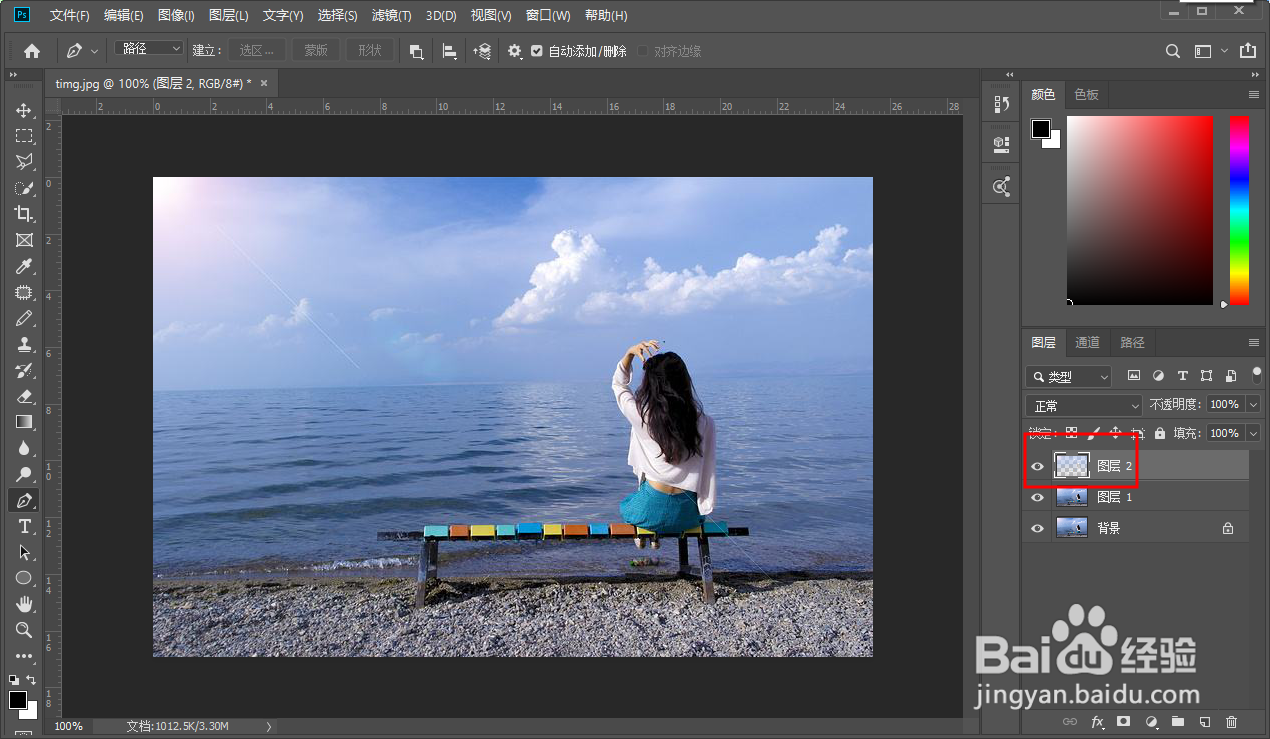This screenshot has width=1270, height=739.
Task: Select the Polygonal Lasso tool
Action: [24, 161]
